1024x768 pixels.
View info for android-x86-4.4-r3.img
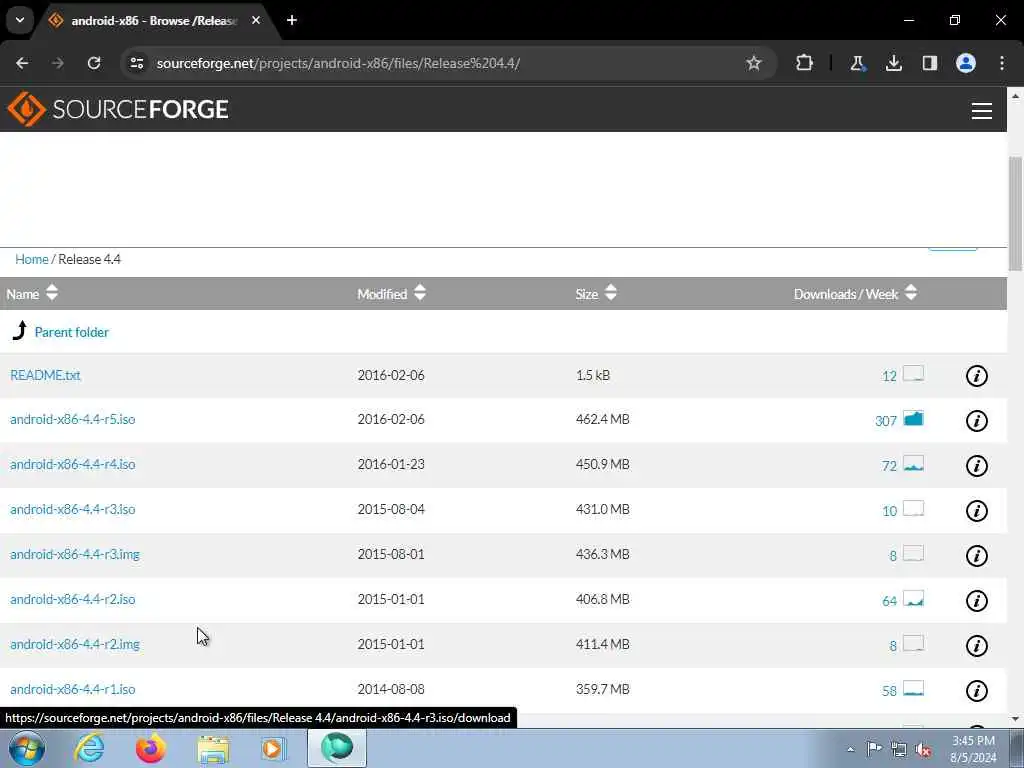point(976,556)
